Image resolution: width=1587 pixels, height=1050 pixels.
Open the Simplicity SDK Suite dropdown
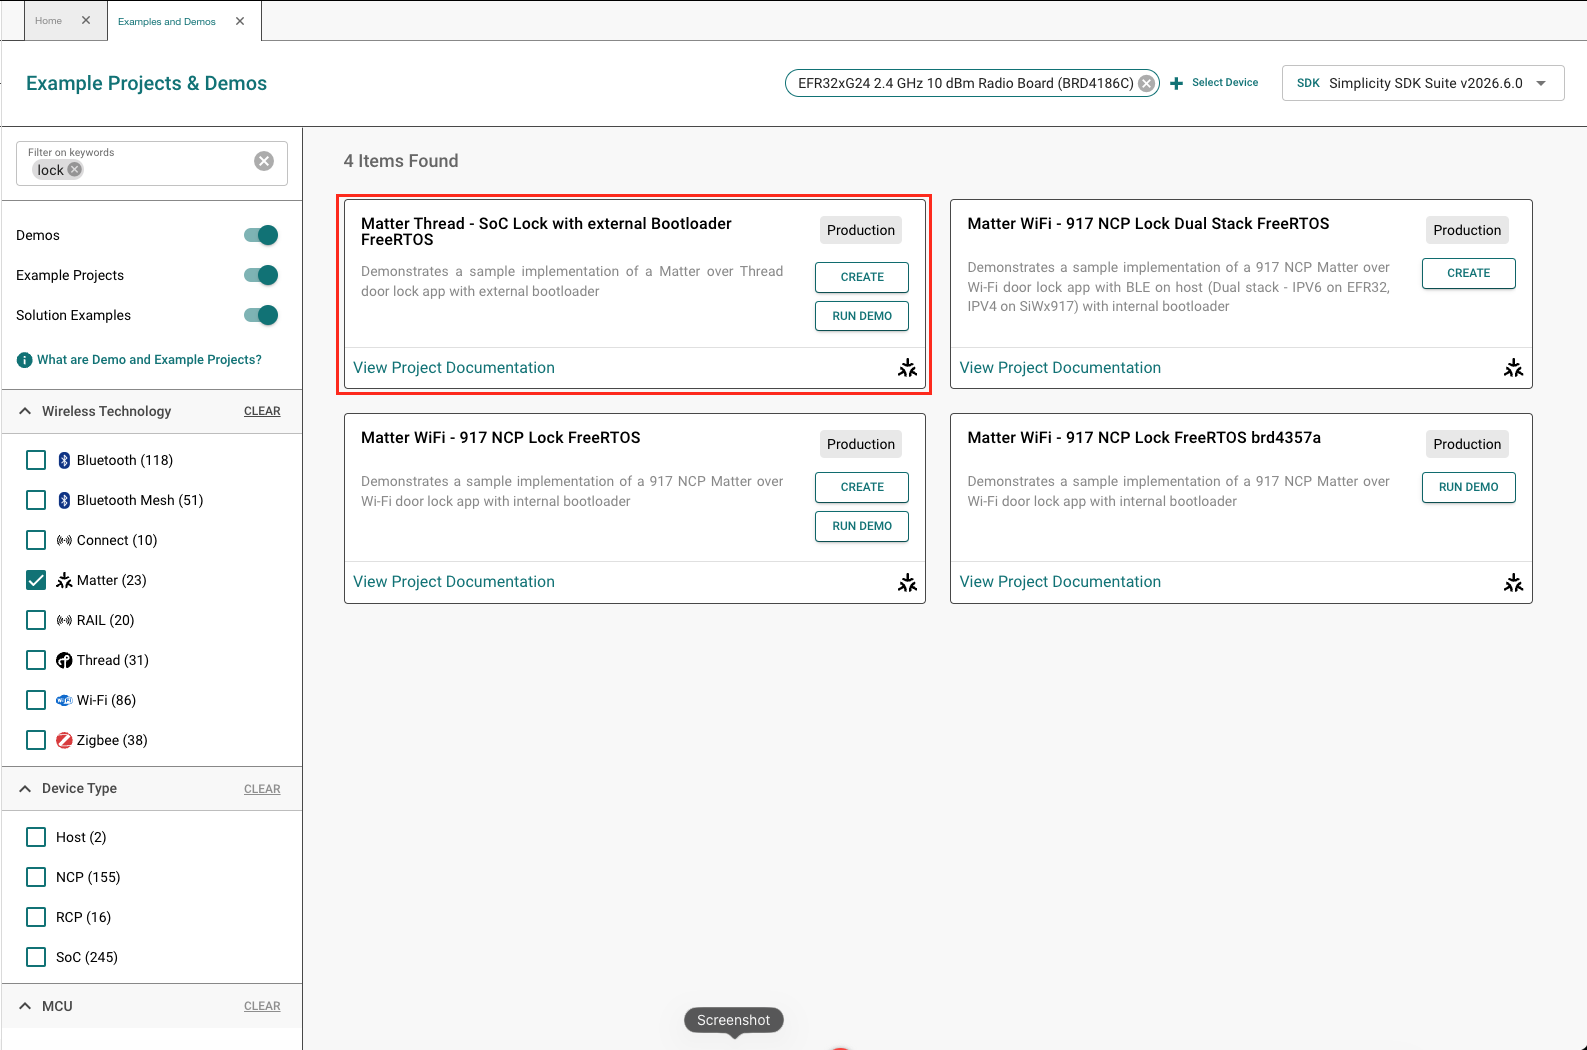(x=1423, y=83)
